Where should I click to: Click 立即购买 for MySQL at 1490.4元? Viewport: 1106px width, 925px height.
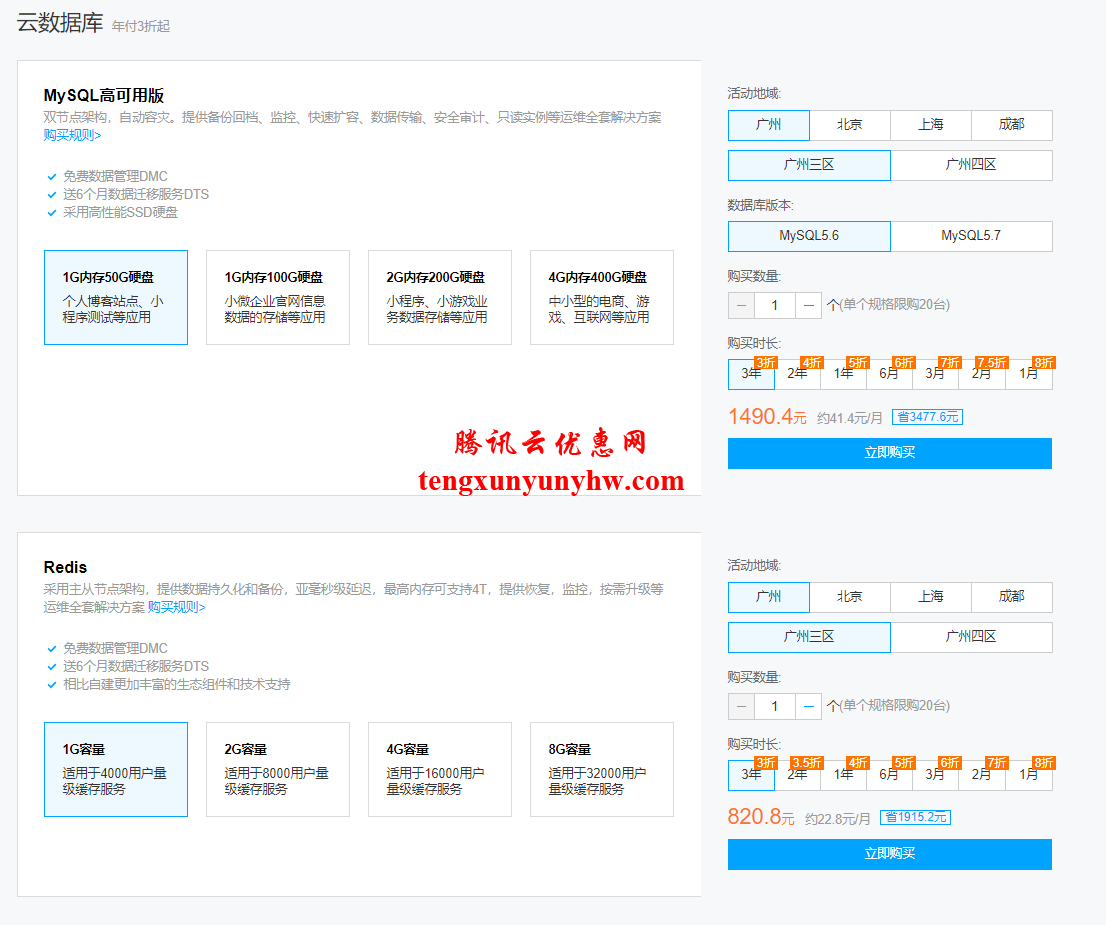(890, 453)
